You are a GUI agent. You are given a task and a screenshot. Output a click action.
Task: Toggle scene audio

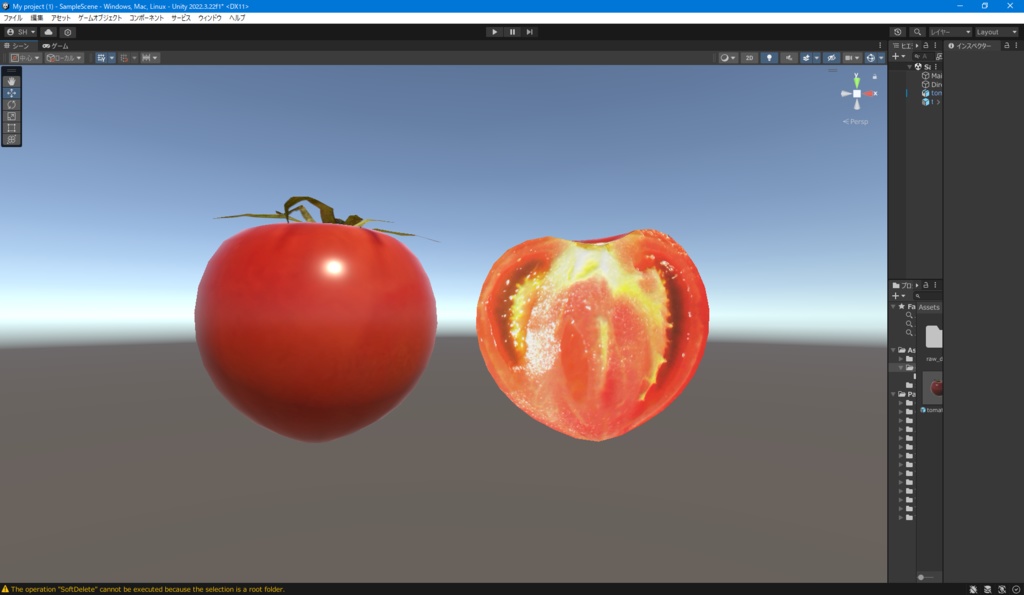pos(788,58)
